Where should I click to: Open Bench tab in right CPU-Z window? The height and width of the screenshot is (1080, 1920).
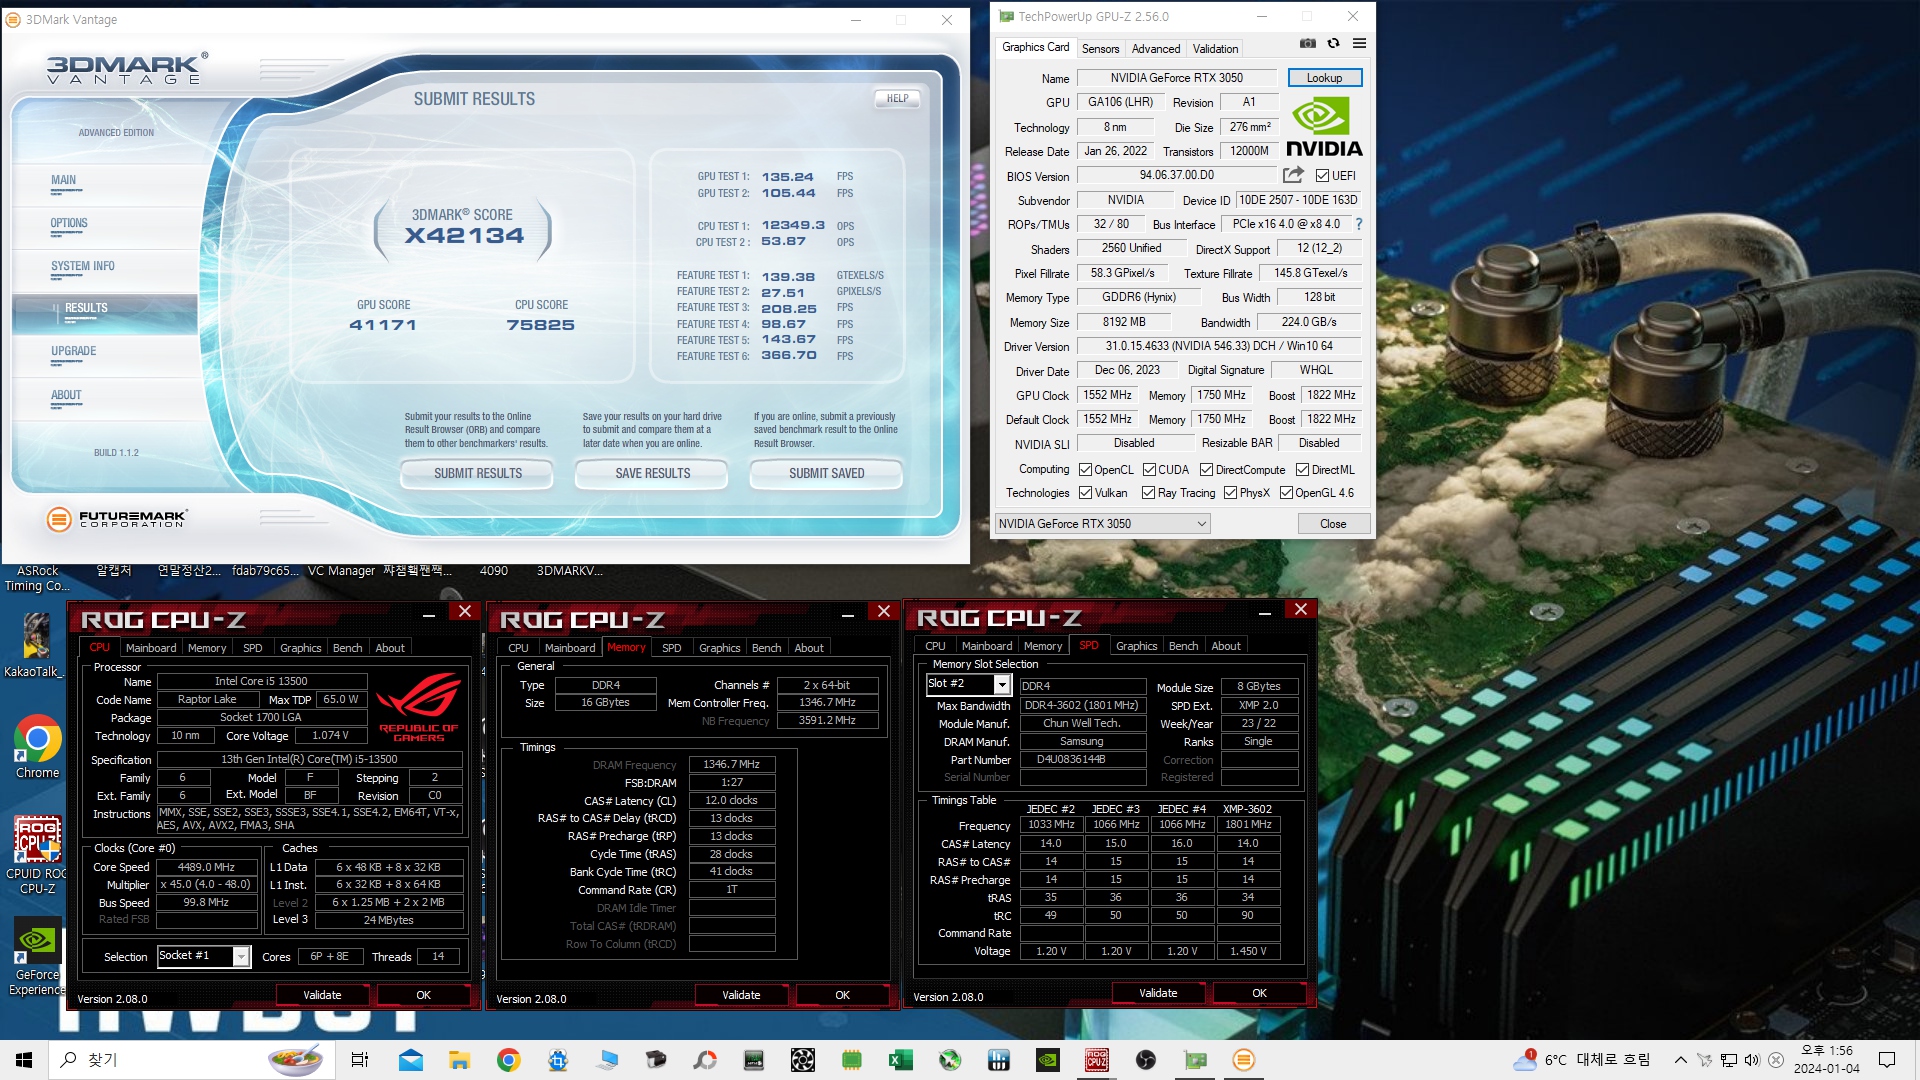click(x=1183, y=646)
